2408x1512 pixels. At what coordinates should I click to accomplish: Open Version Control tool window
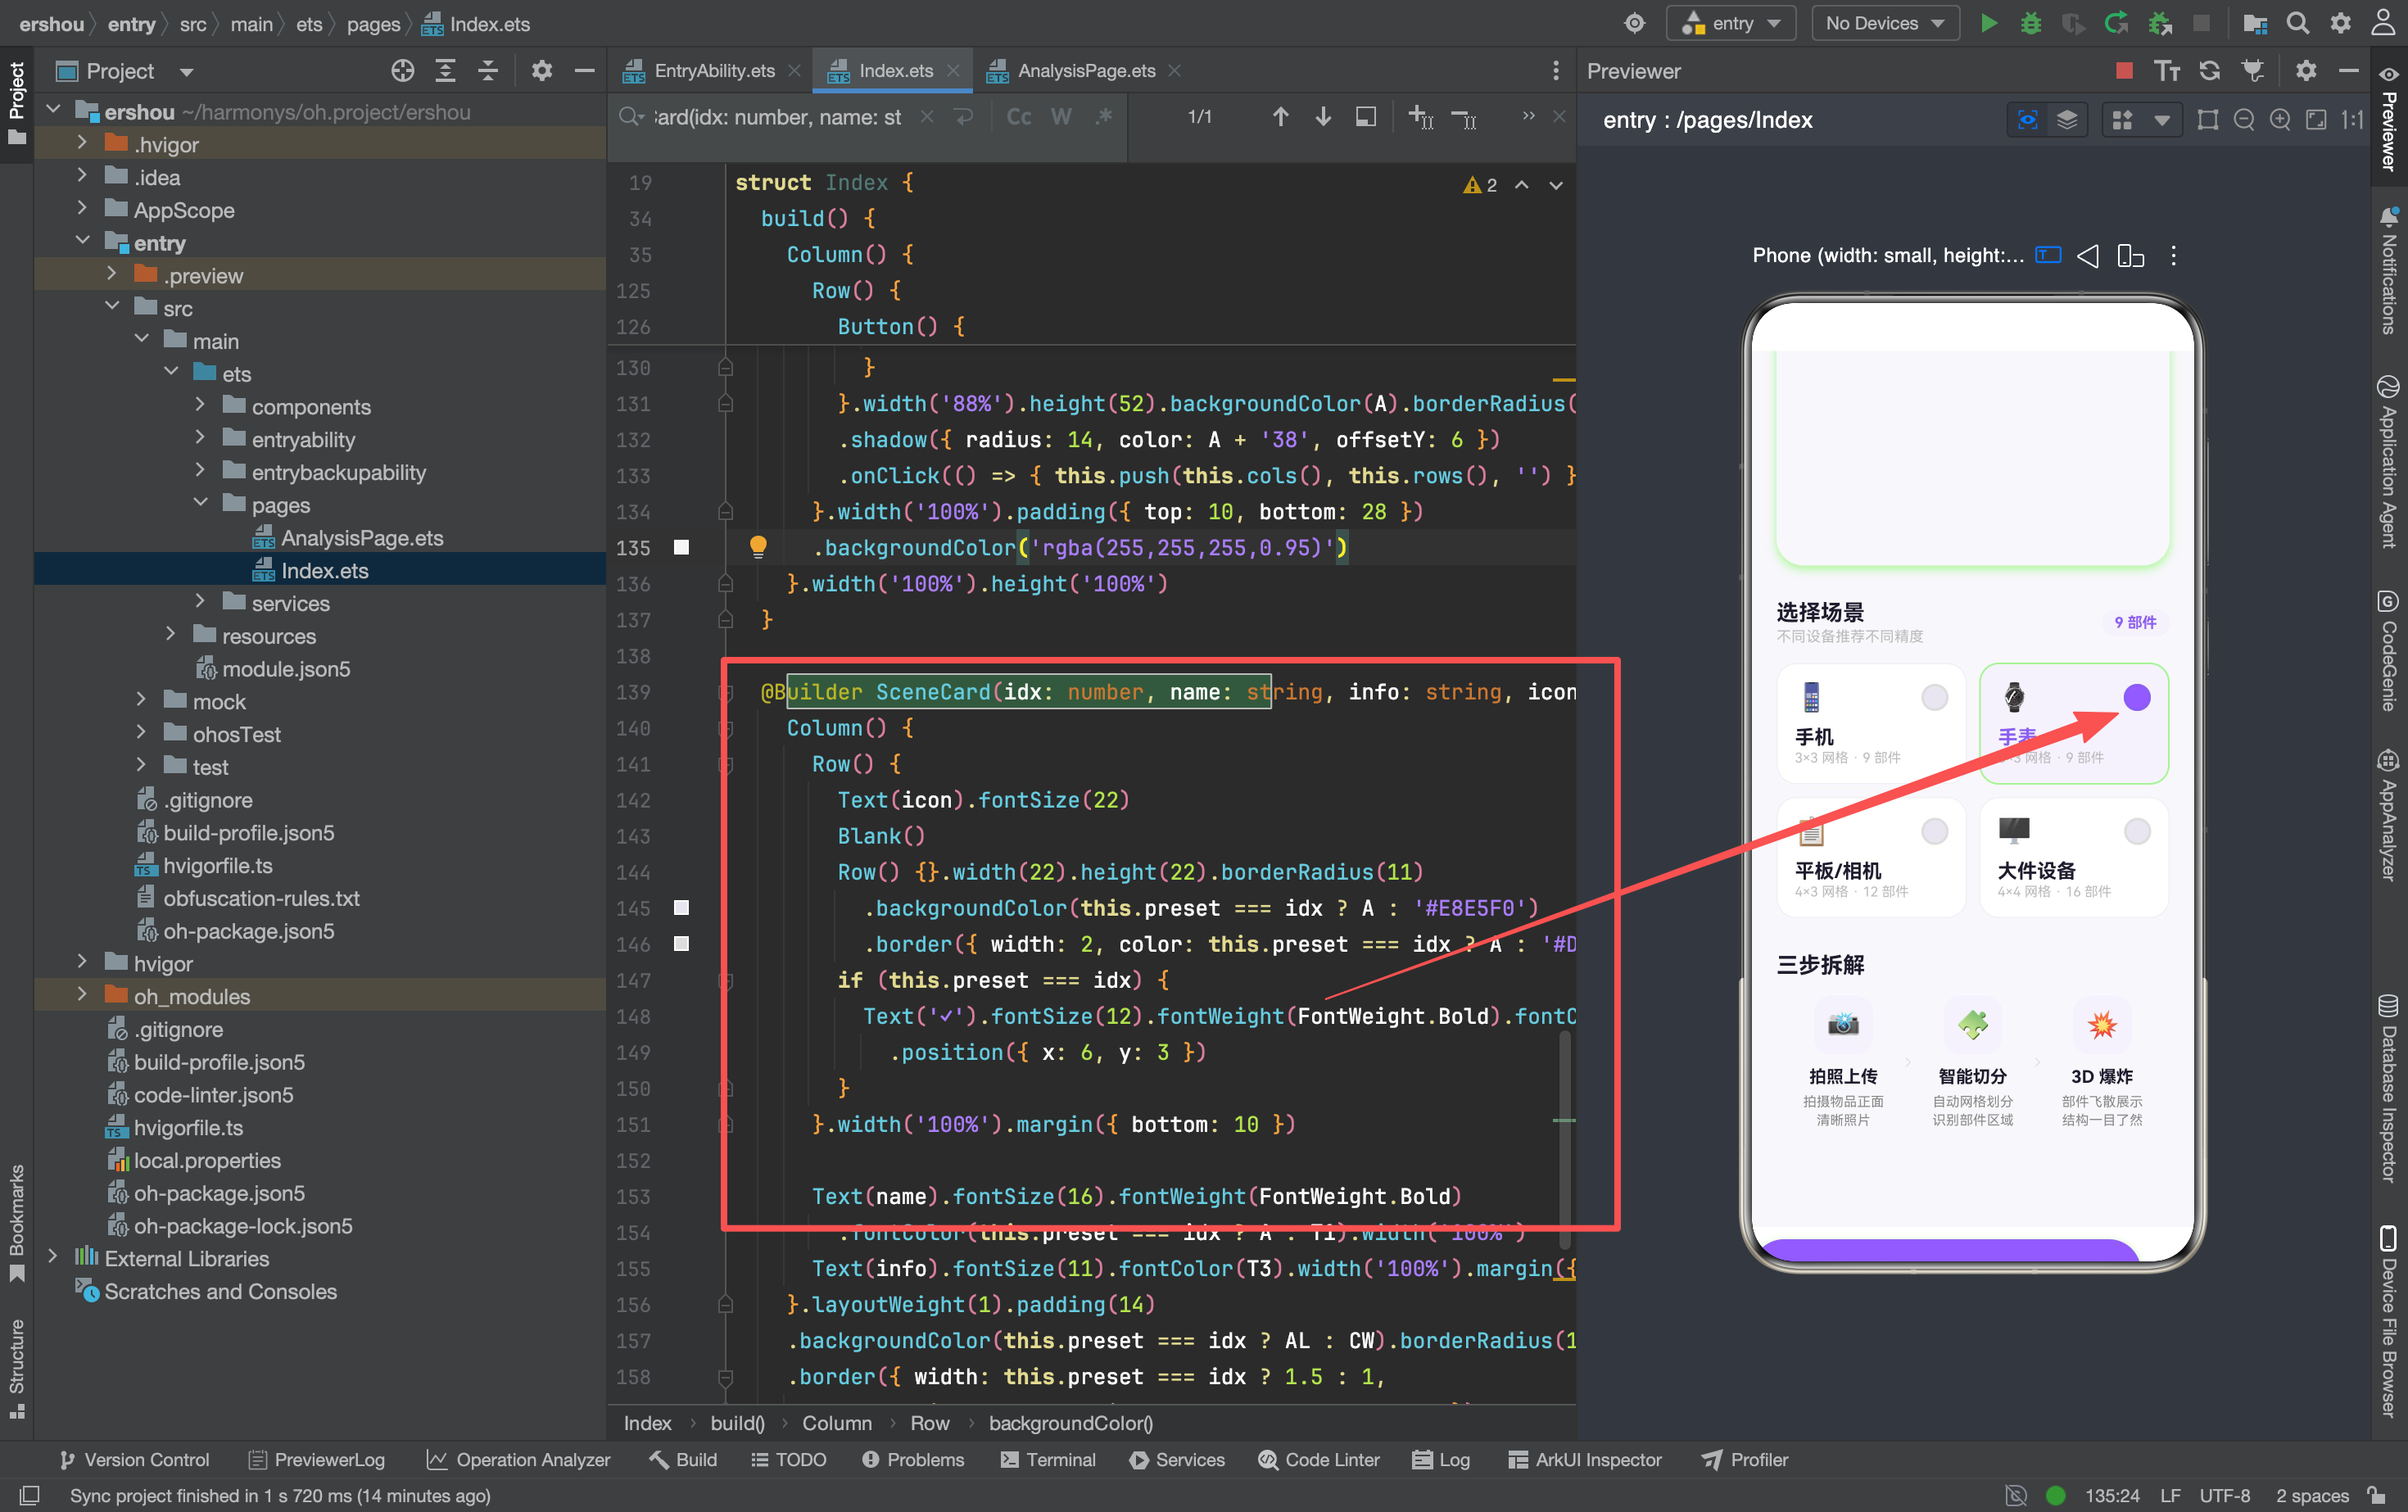tap(134, 1460)
